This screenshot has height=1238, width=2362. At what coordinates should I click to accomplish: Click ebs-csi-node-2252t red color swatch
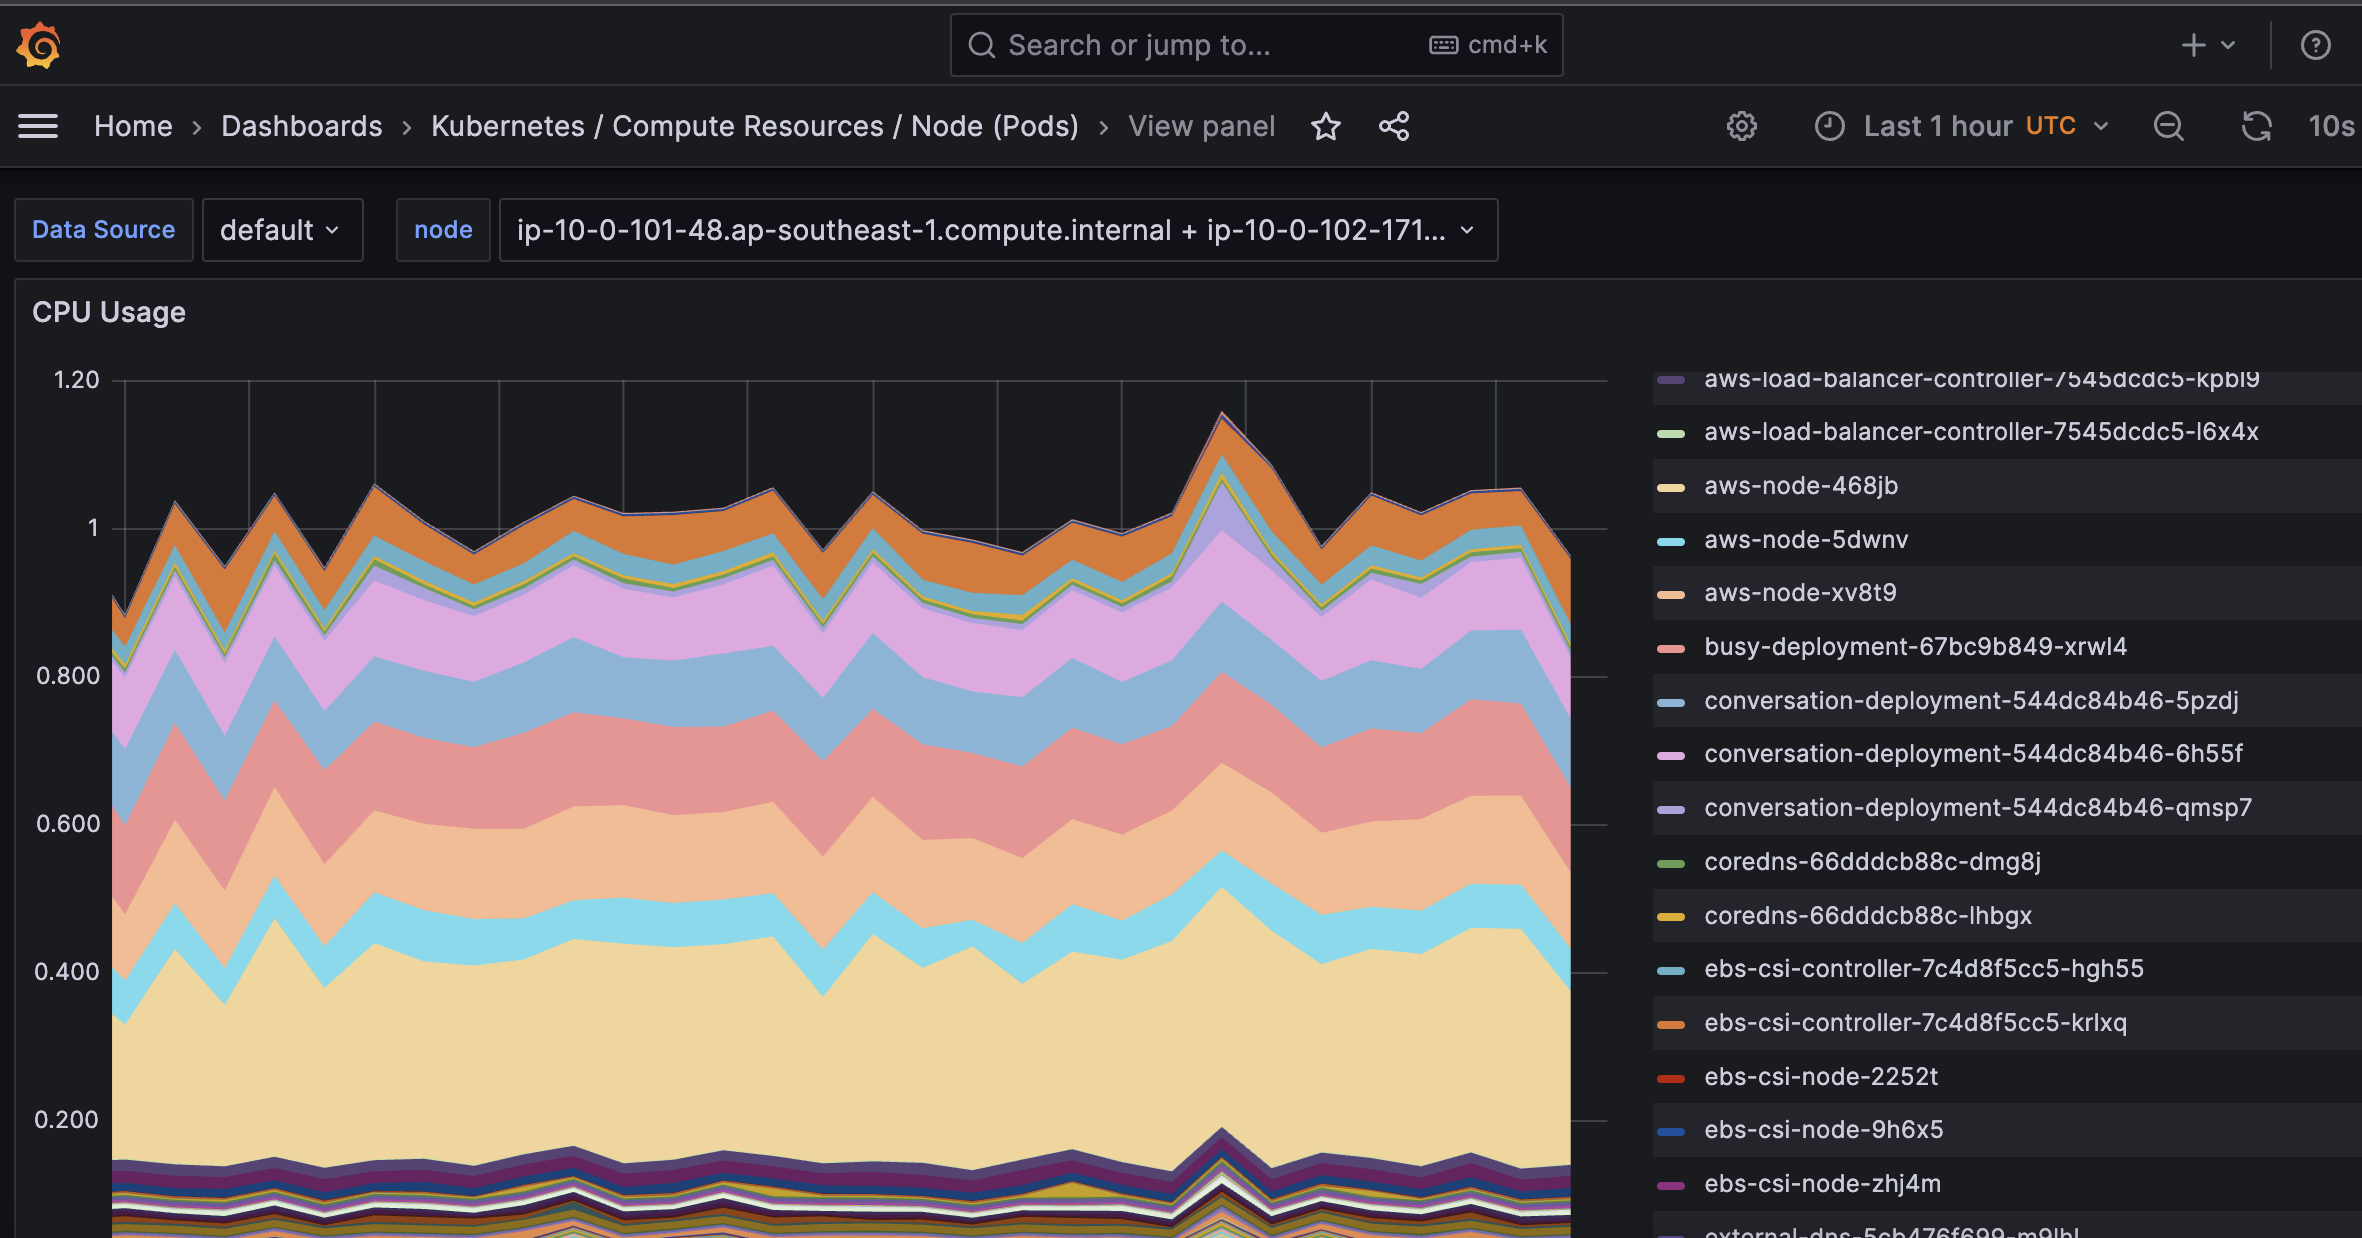pos(1671,1078)
